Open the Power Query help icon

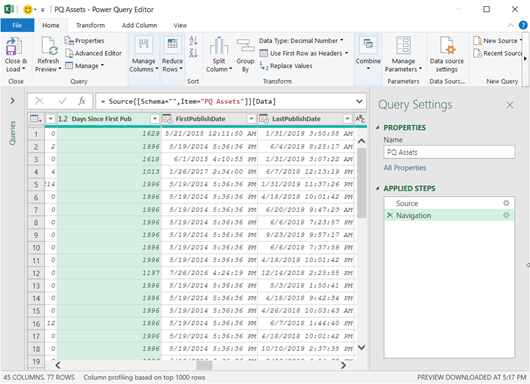(x=523, y=25)
